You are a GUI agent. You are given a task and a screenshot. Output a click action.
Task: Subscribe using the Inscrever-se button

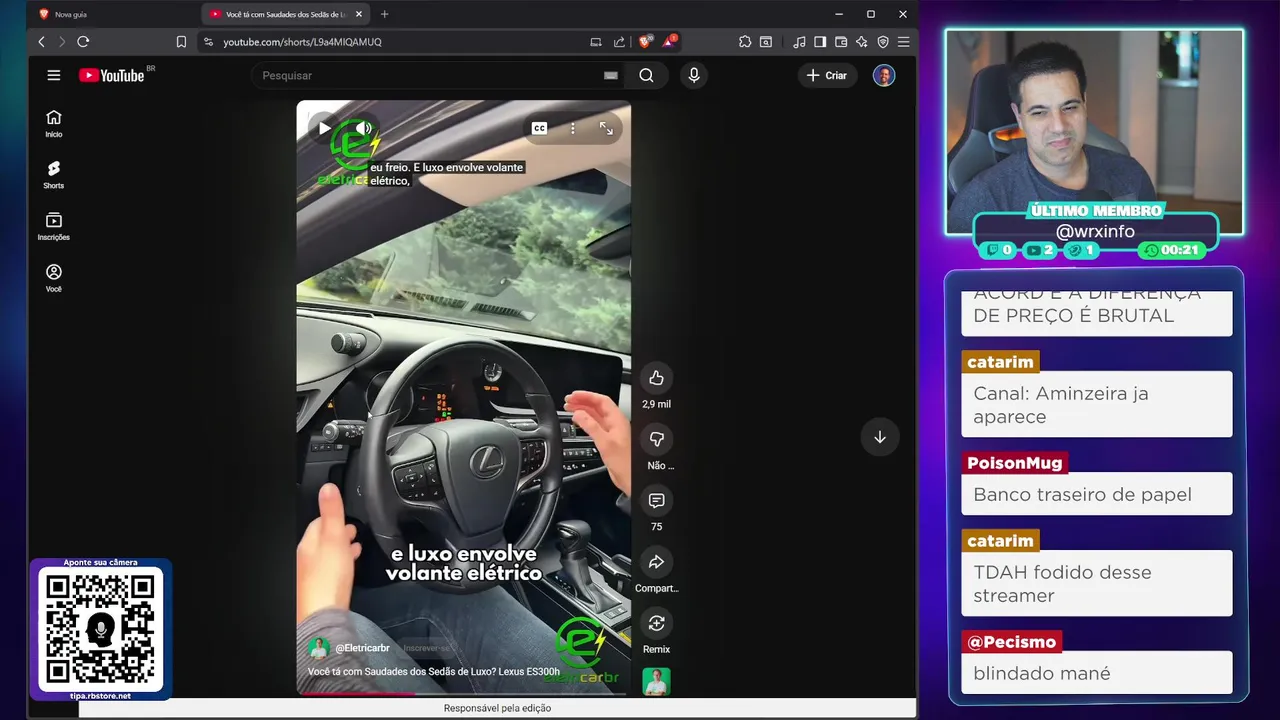click(x=428, y=648)
